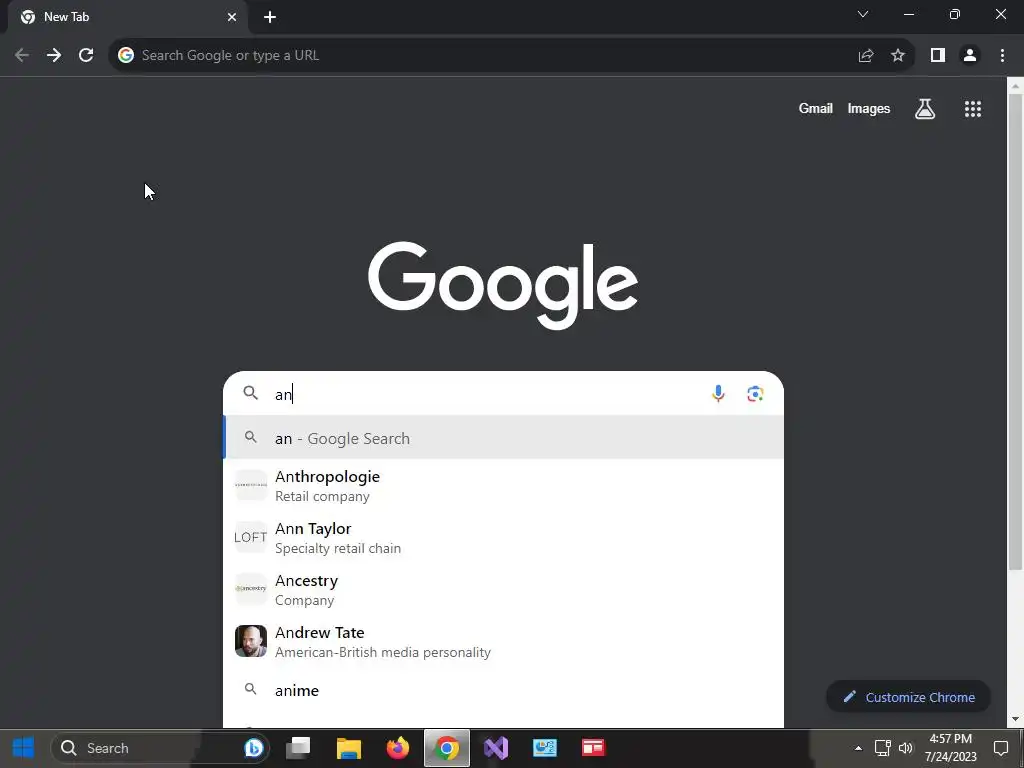
Task: Open the blue monitor app on the taskbar
Action: [x=545, y=748]
